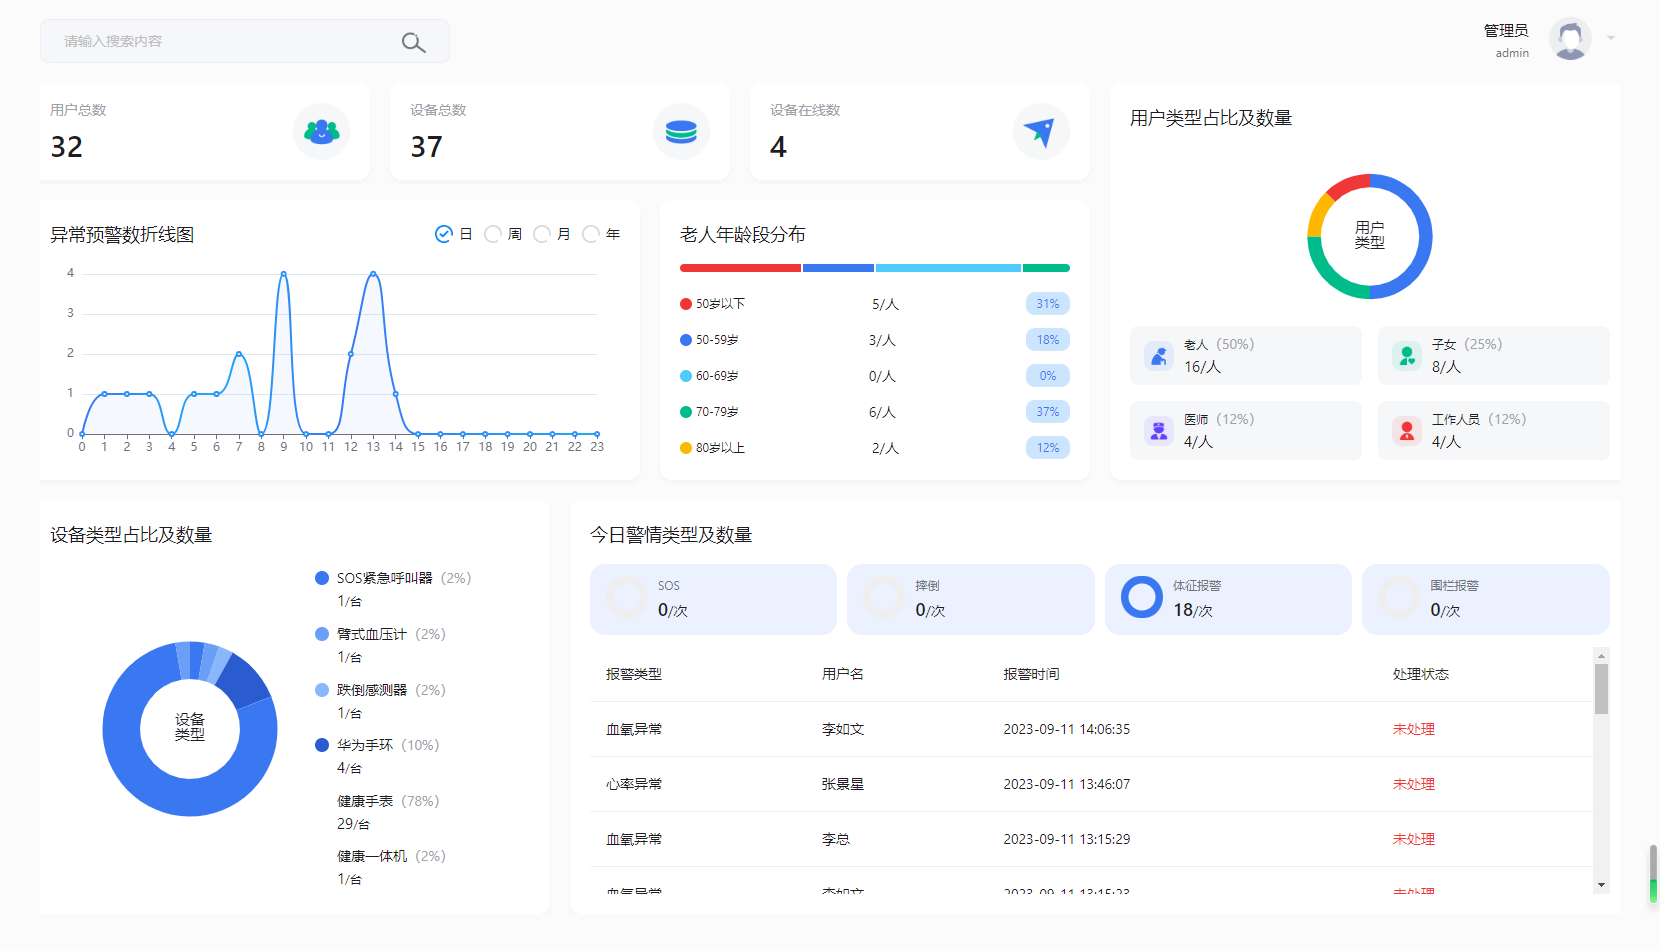Click 未处理 status for 张景星 alarm
This screenshot has width=1660, height=951.
click(x=1413, y=784)
